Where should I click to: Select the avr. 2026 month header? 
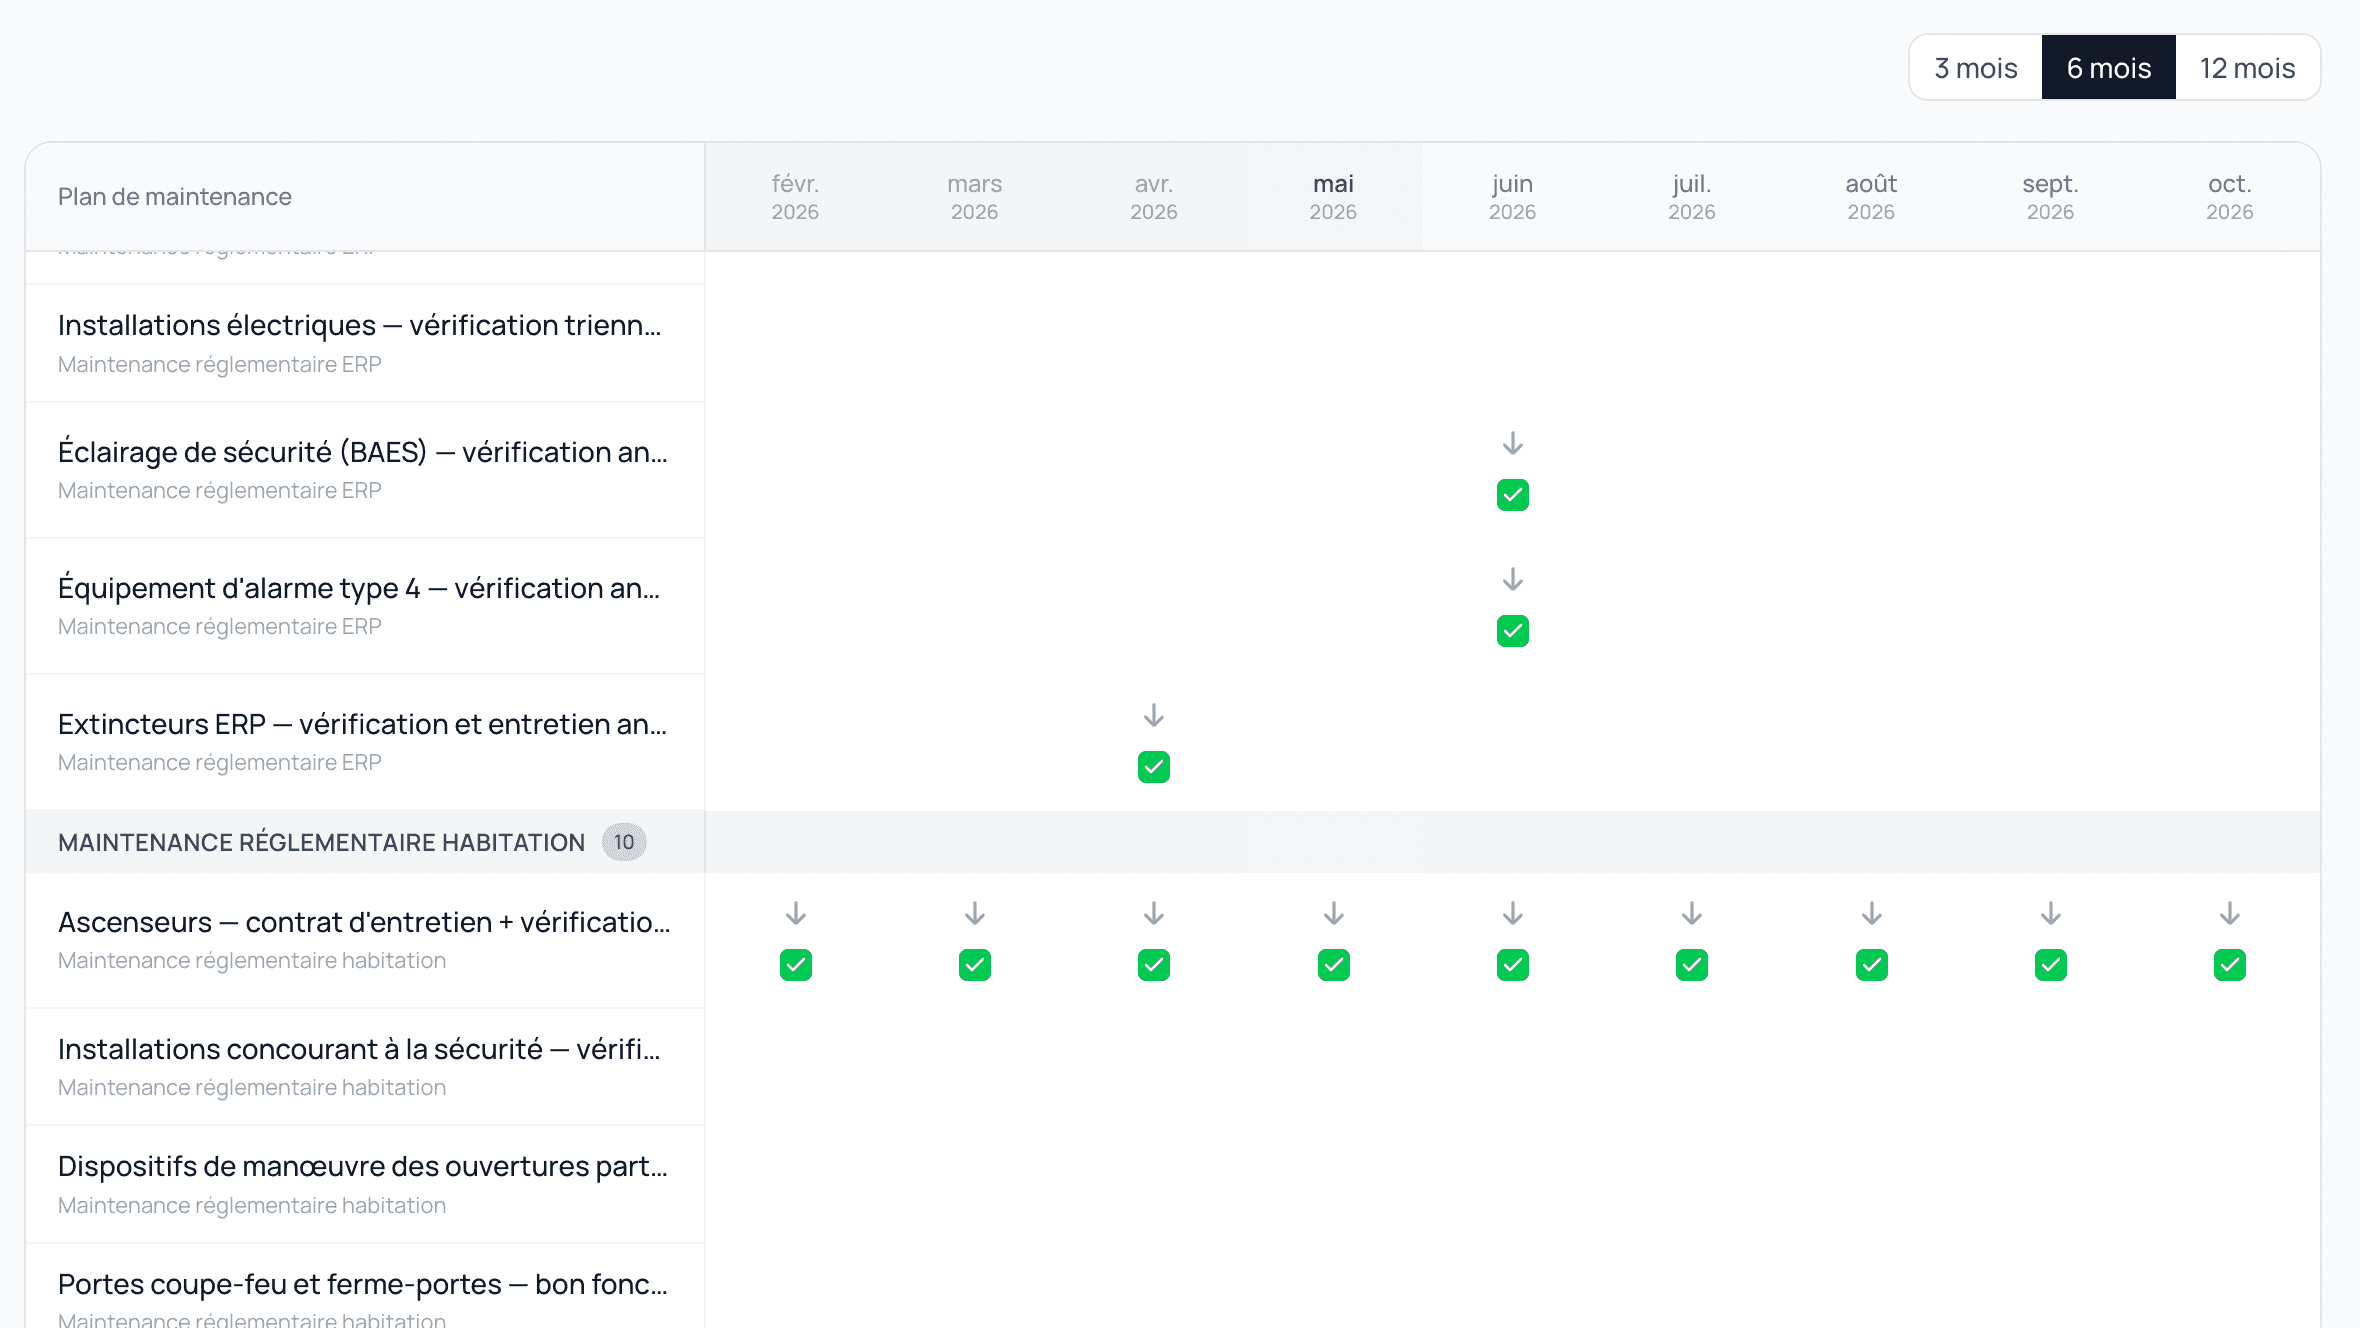(x=1154, y=197)
